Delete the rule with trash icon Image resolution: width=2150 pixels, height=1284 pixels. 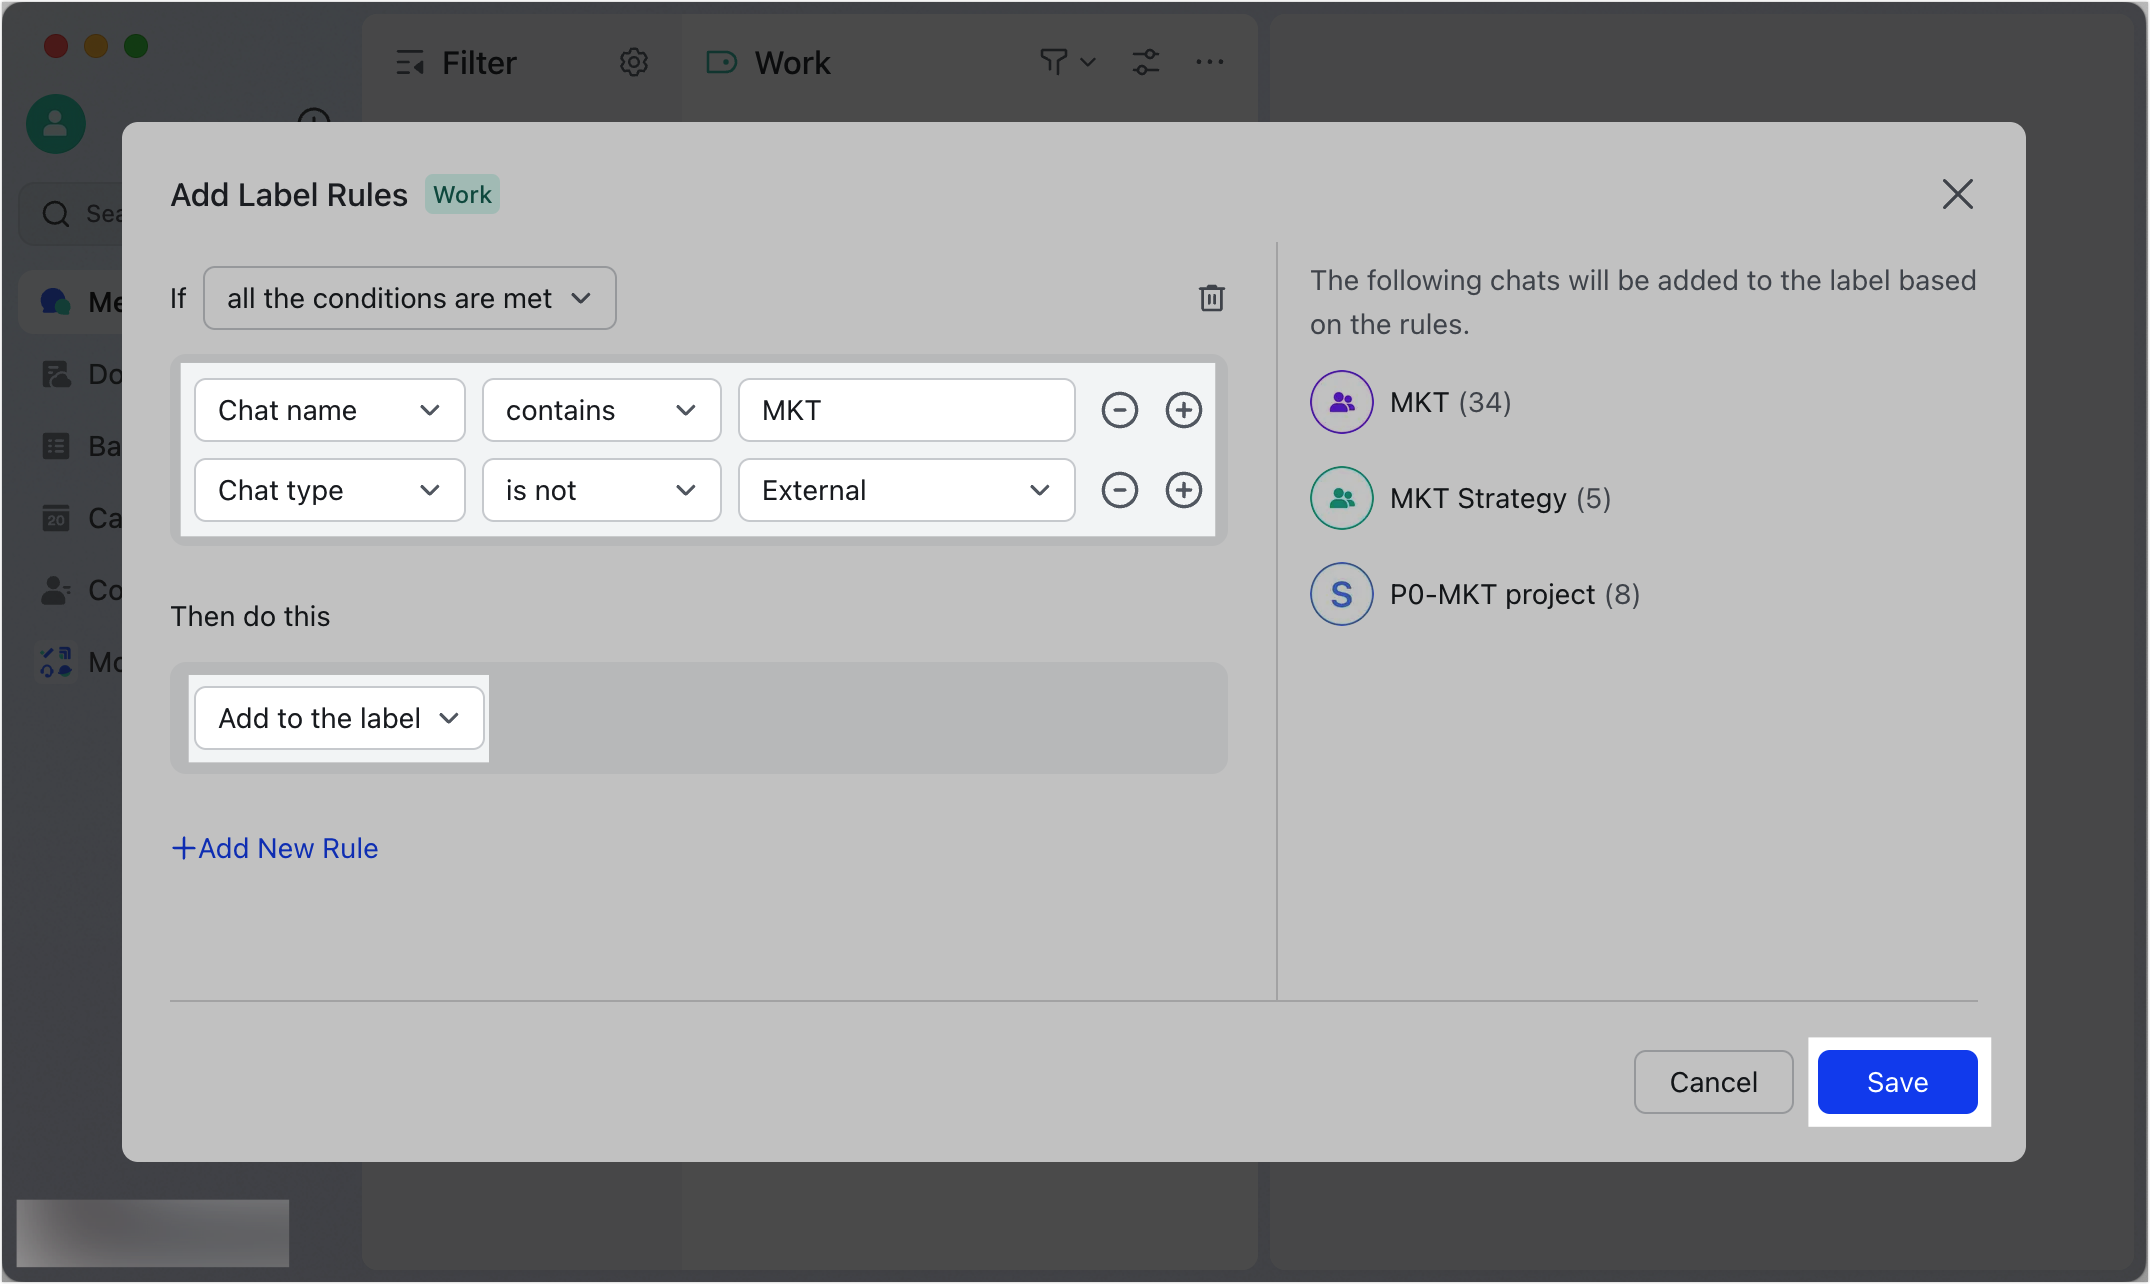pyautogui.click(x=1211, y=298)
